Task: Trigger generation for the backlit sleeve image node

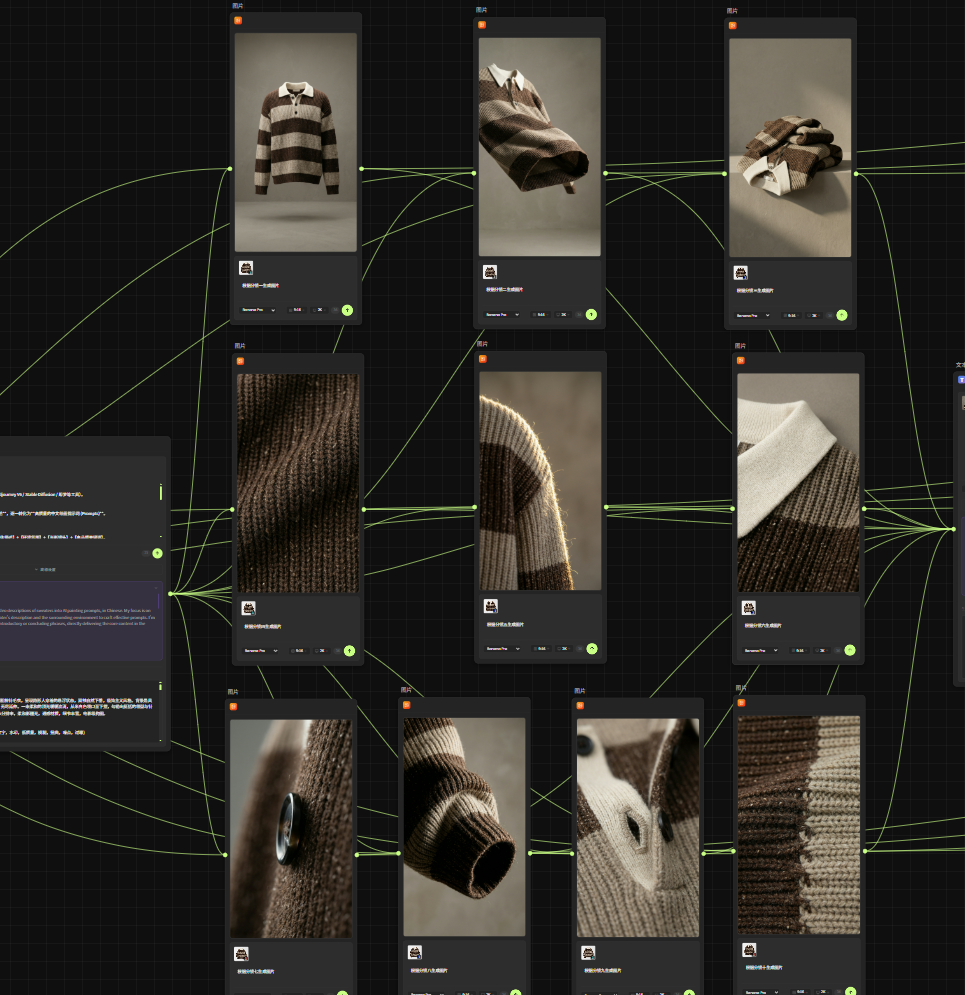Action: coord(592,648)
